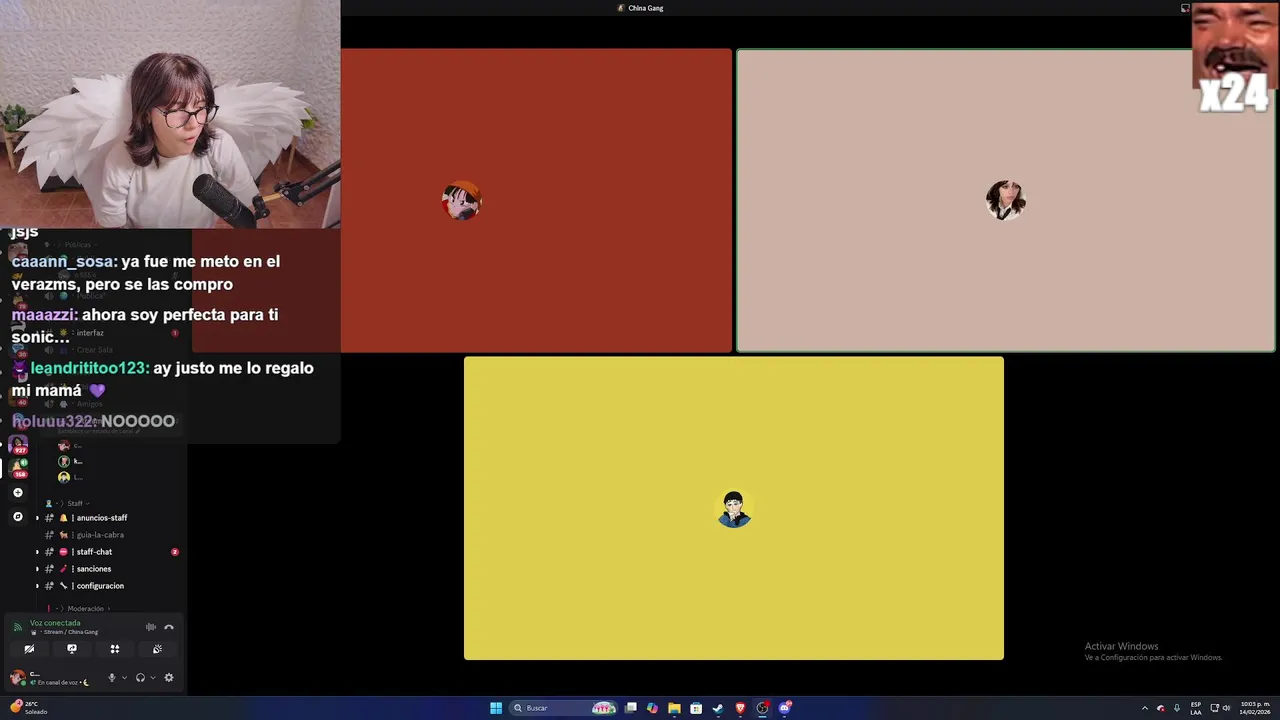Click caaann_sosa username in chat overlay
Screen dimensions: 1280x720
click(x=62, y=262)
